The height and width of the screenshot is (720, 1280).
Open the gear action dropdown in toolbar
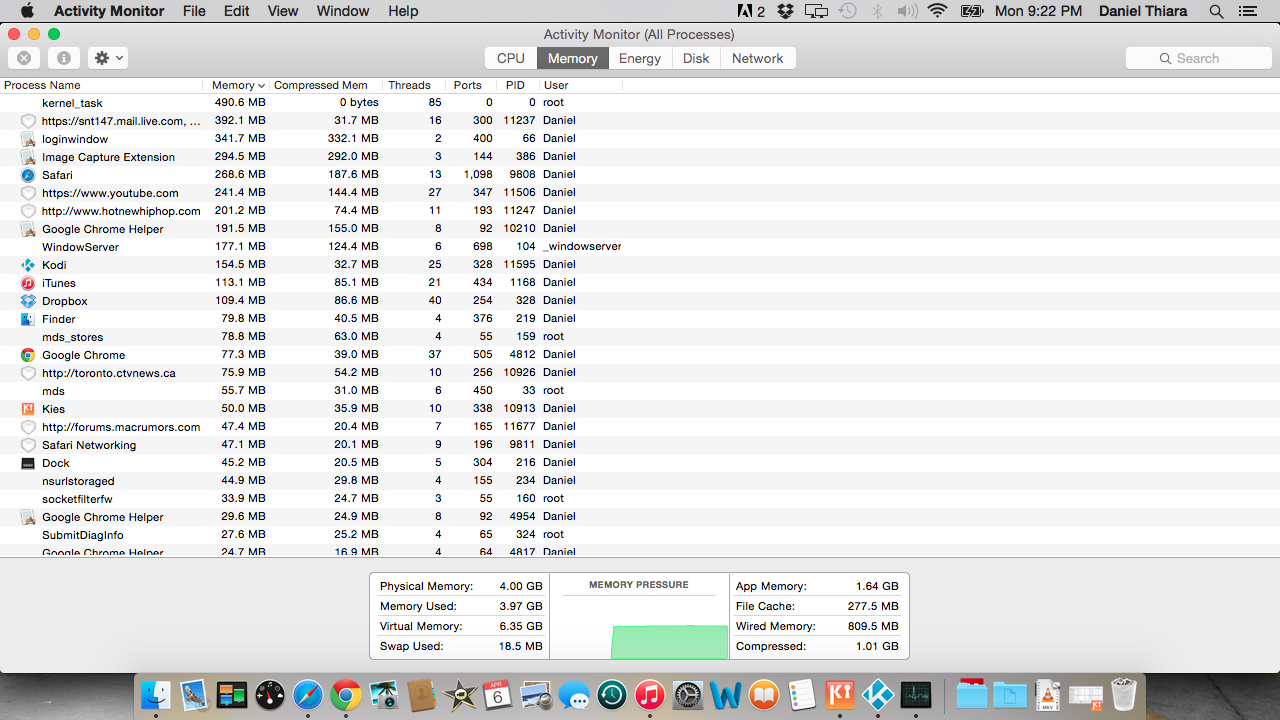[x=108, y=58]
